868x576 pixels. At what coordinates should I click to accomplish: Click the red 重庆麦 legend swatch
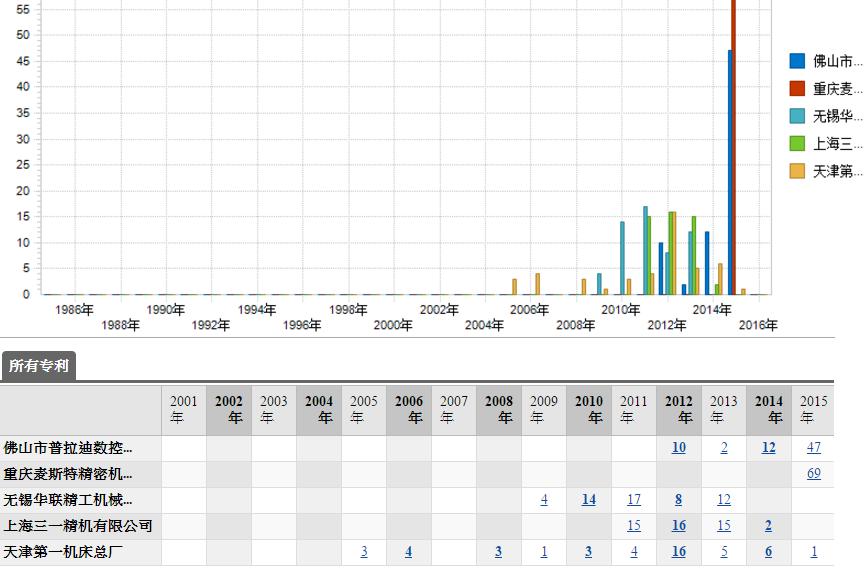(797, 89)
